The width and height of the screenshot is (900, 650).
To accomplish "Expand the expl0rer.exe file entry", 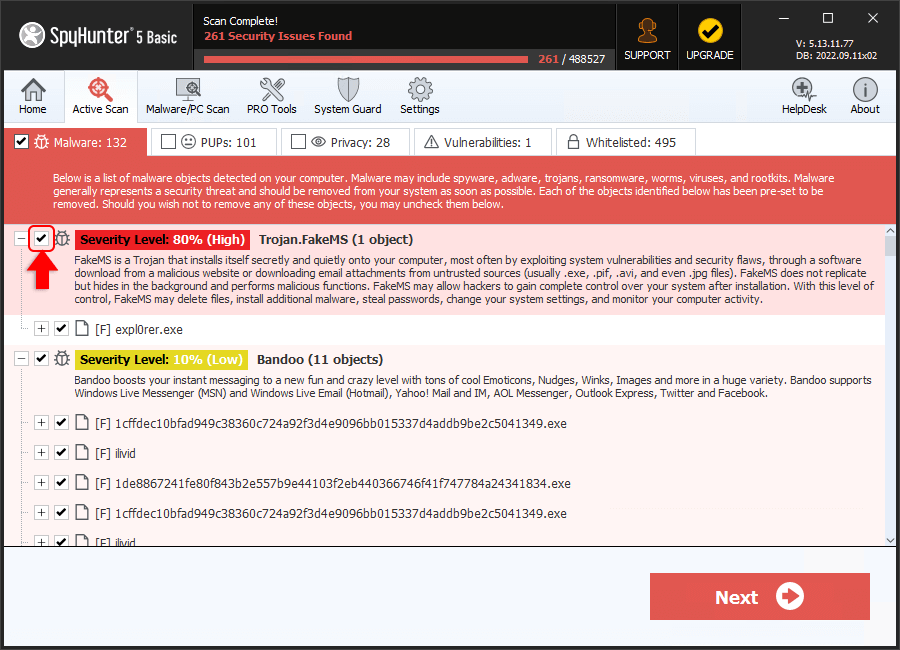I will point(41,329).
